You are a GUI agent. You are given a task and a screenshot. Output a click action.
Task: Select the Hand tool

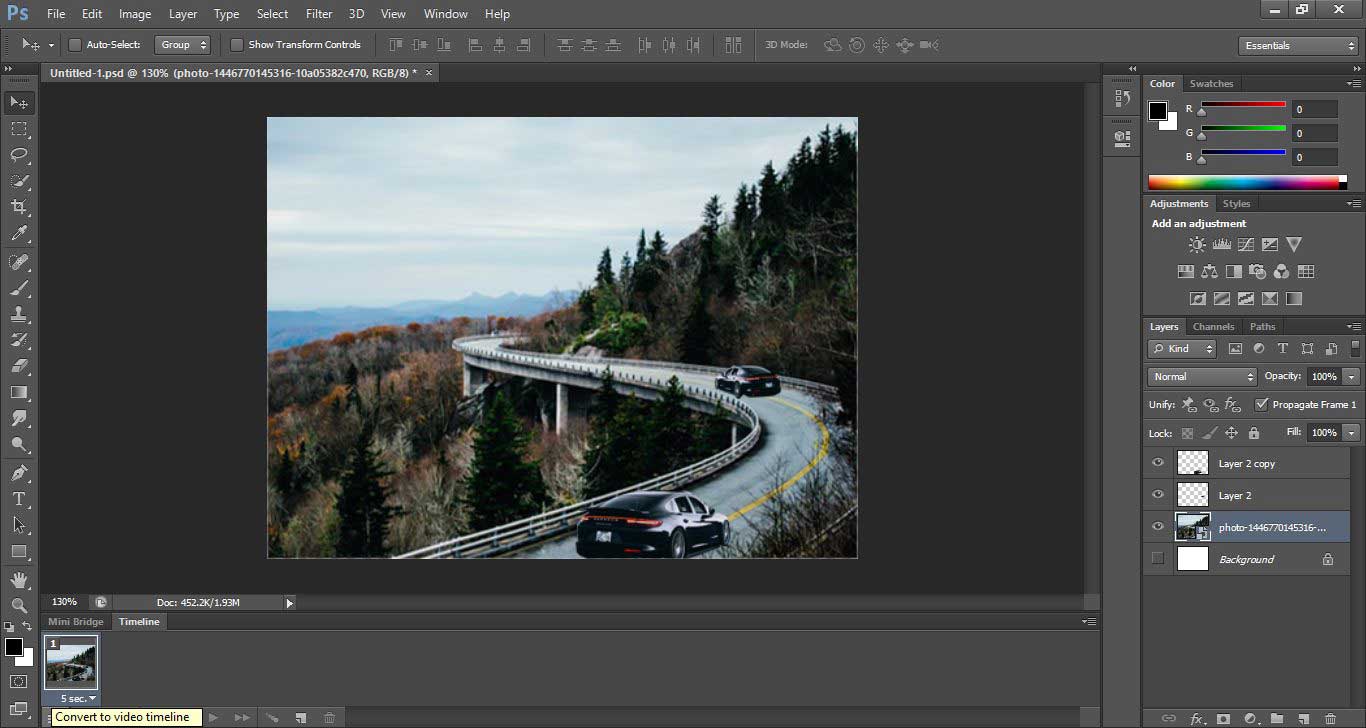[x=19, y=579]
